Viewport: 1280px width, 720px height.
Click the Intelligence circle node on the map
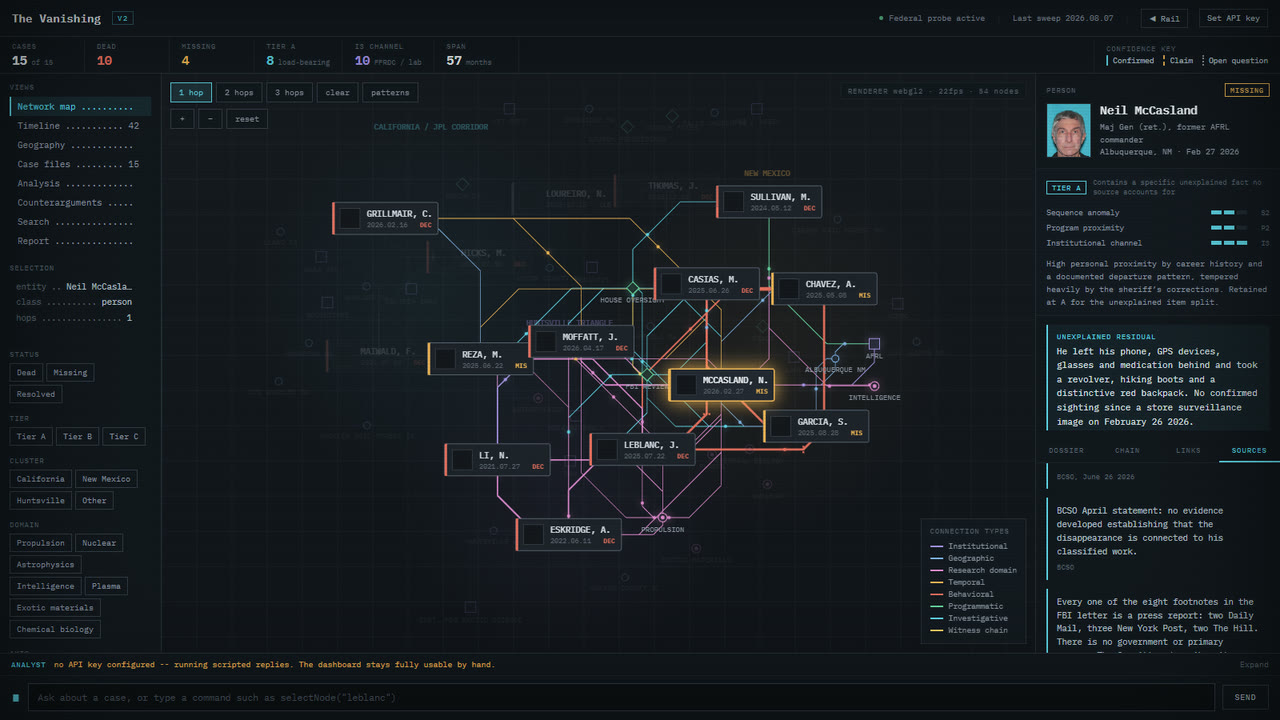point(874,386)
